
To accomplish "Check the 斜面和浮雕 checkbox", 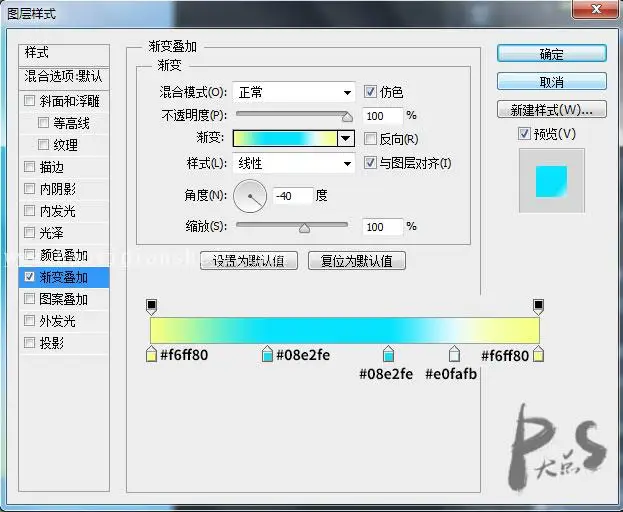I will 29,100.
